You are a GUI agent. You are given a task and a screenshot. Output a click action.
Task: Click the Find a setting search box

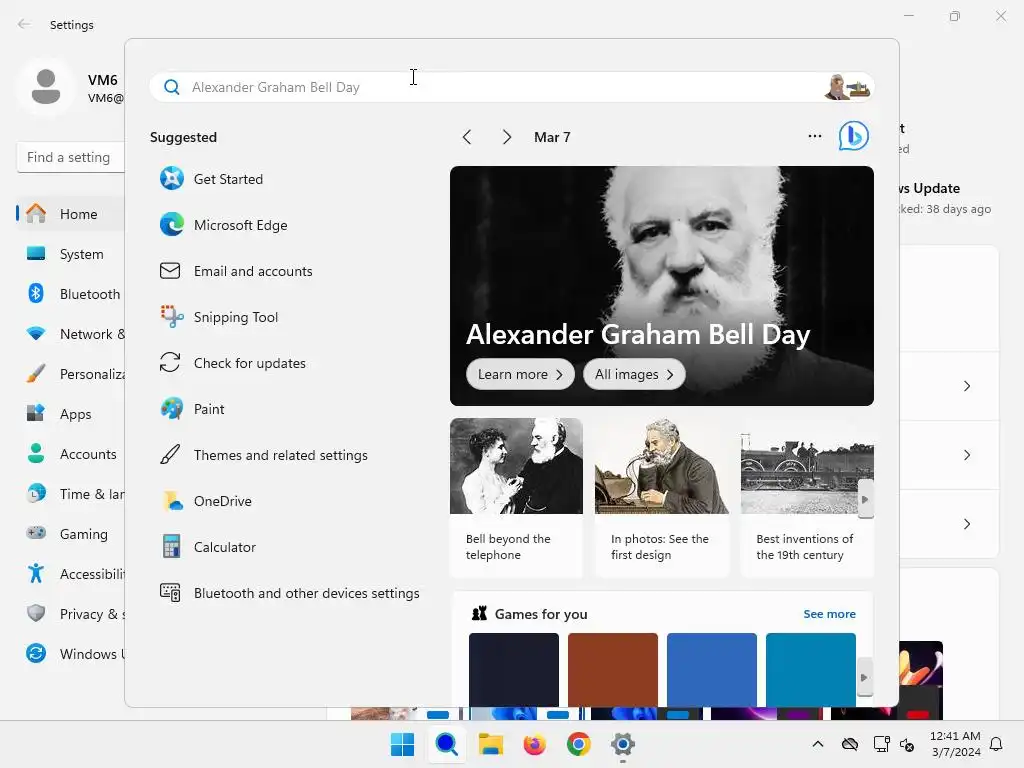coord(71,157)
